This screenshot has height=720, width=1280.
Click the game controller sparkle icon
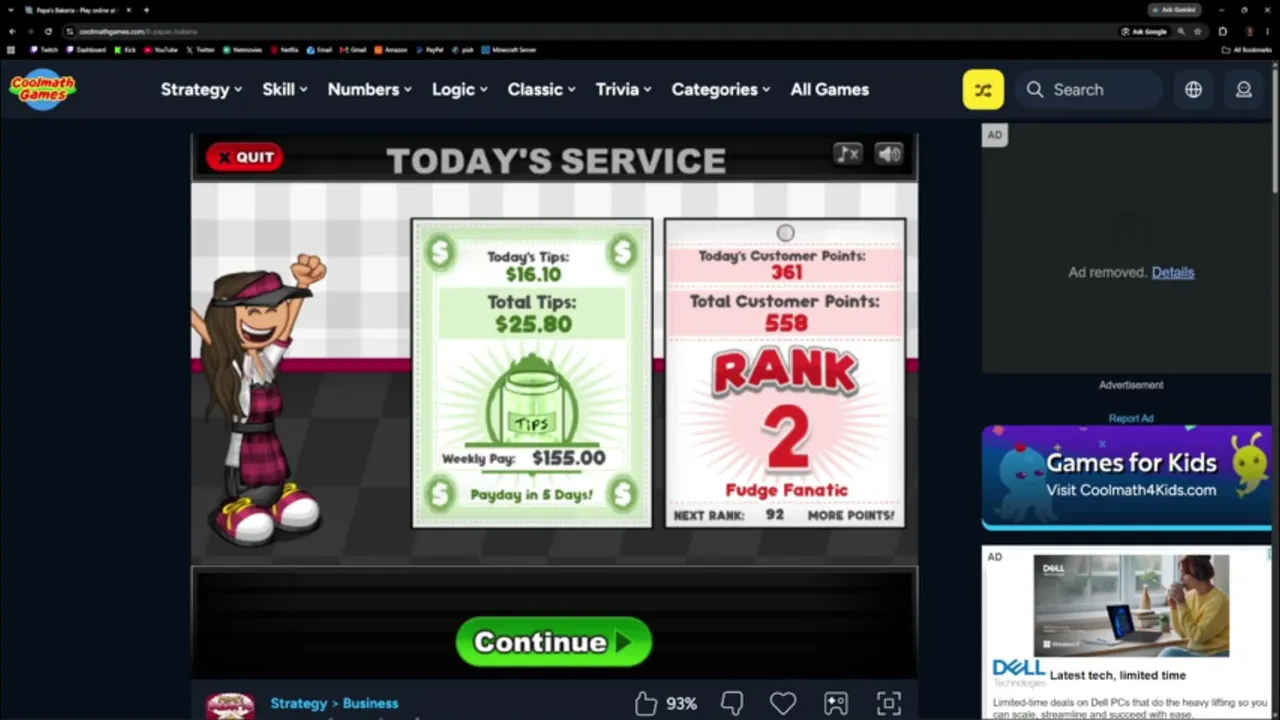click(836, 704)
